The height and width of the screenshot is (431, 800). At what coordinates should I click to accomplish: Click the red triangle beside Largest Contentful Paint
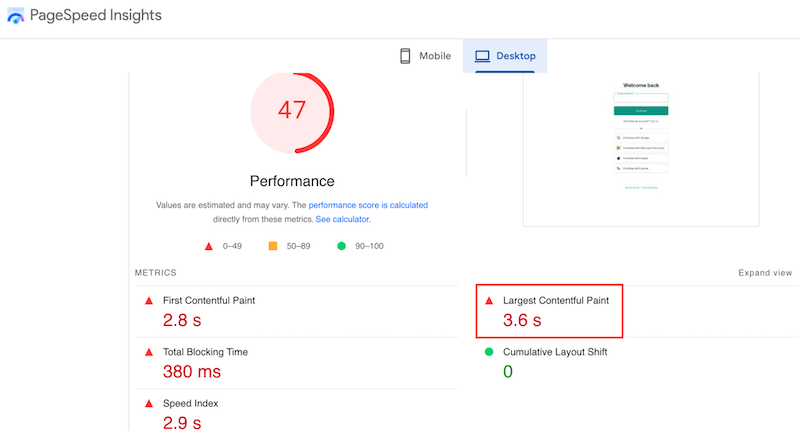point(489,300)
